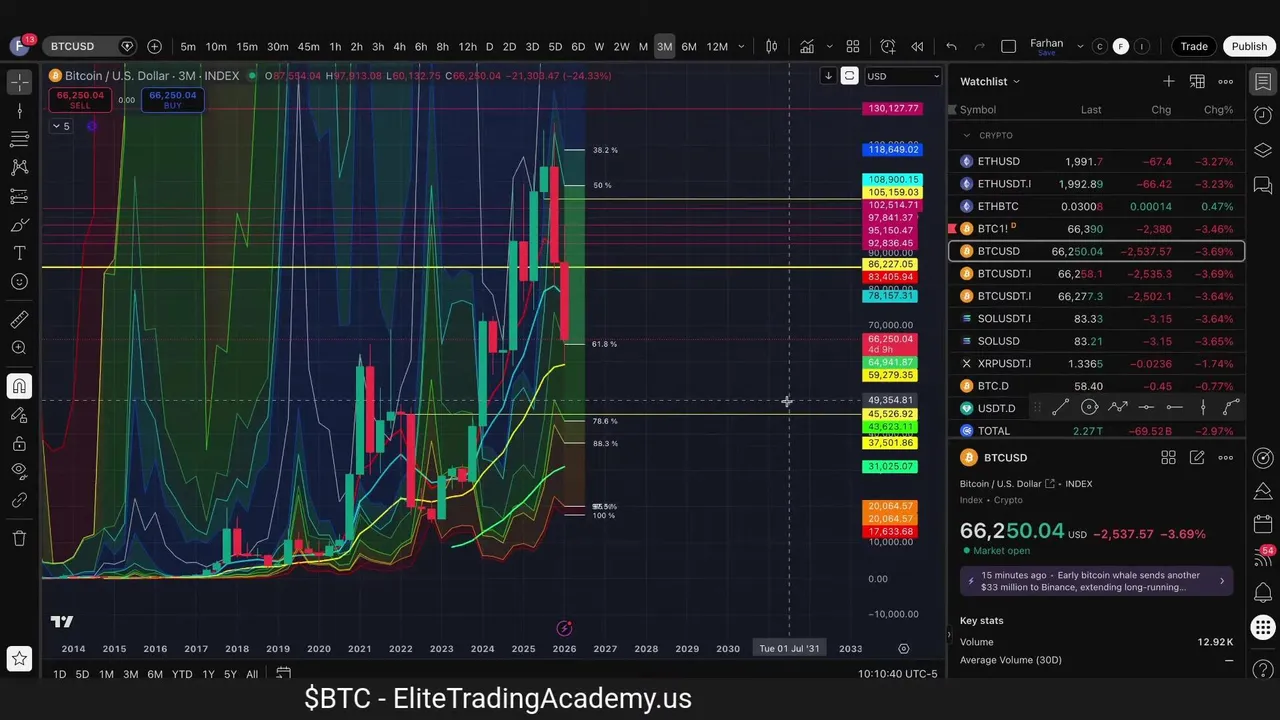This screenshot has width=1280, height=720.
Task: Open the indicator templates grid icon
Action: tap(853, 46)
